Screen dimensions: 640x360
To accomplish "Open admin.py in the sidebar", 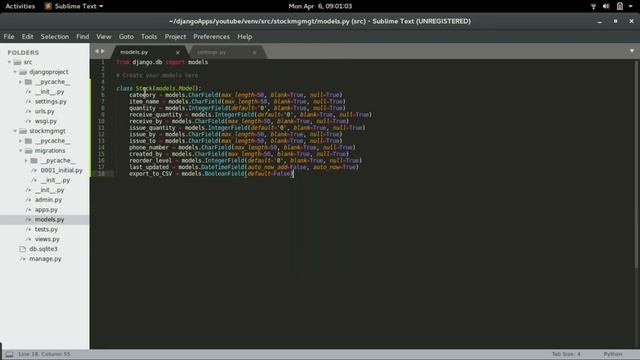I will [x=48, y=200].
